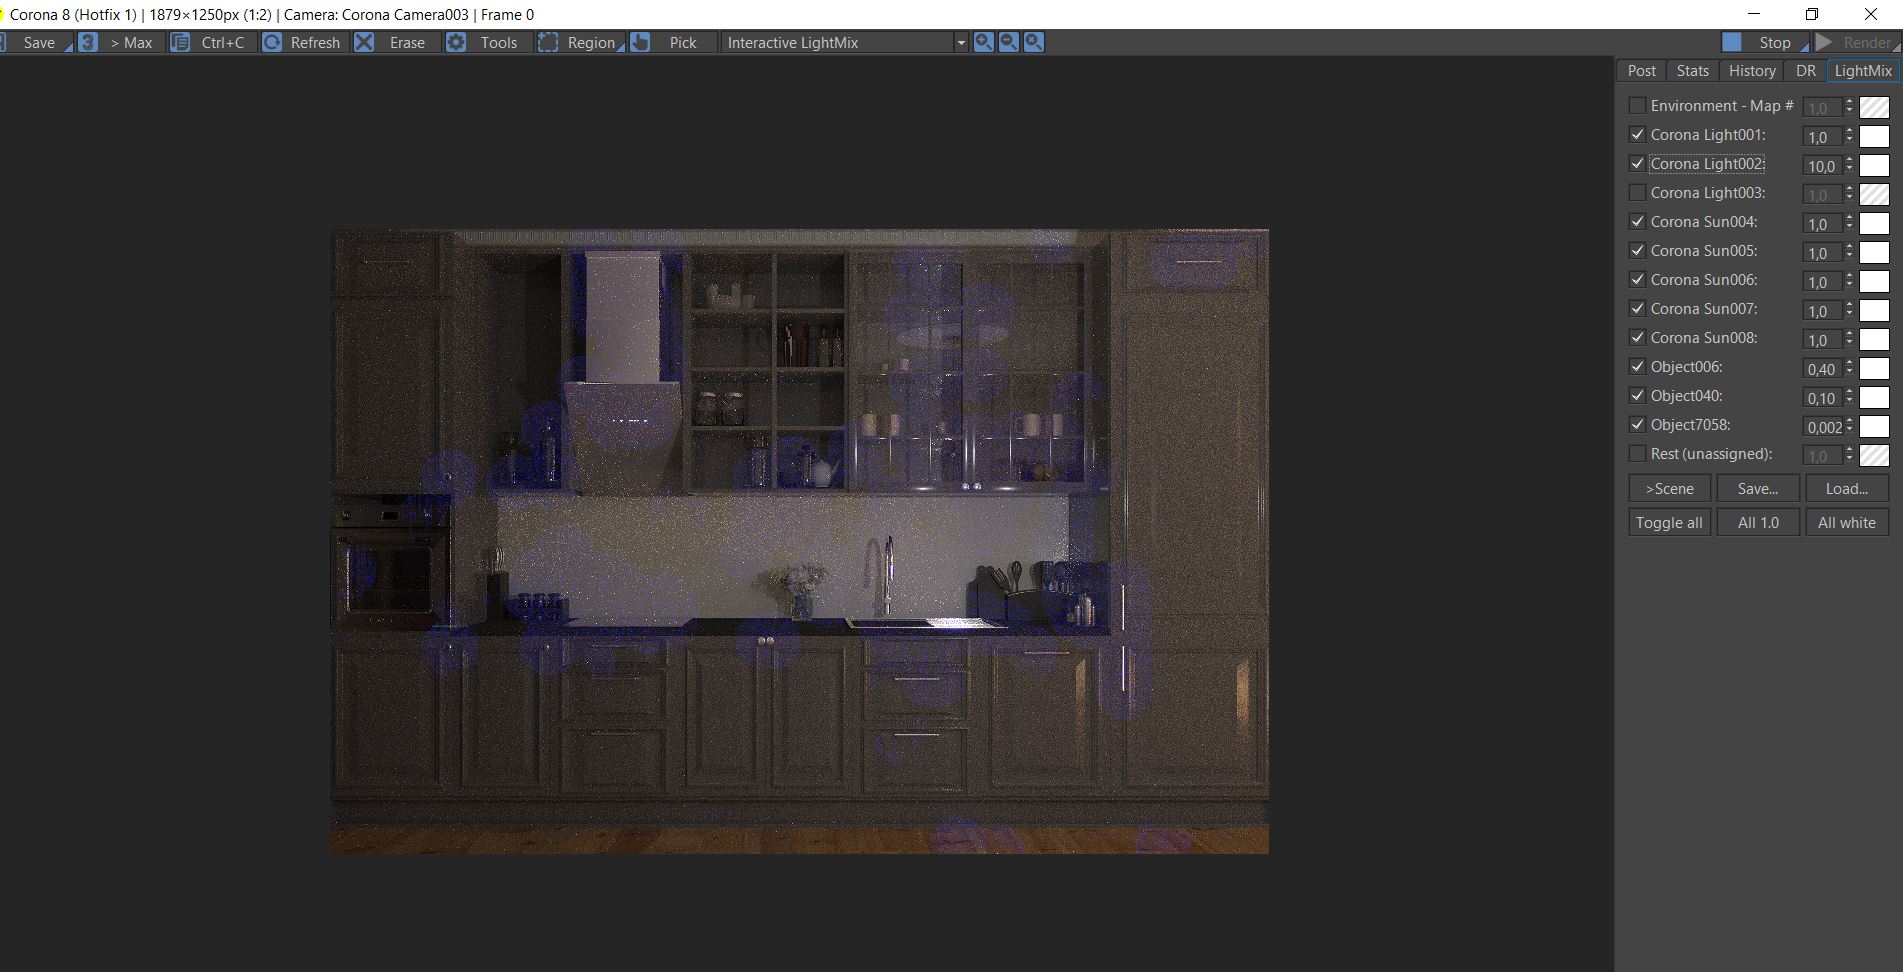Open the Interactive LightMix dropdown
The width and height of the screenshot is (1903, 972).
pos(961,42)
